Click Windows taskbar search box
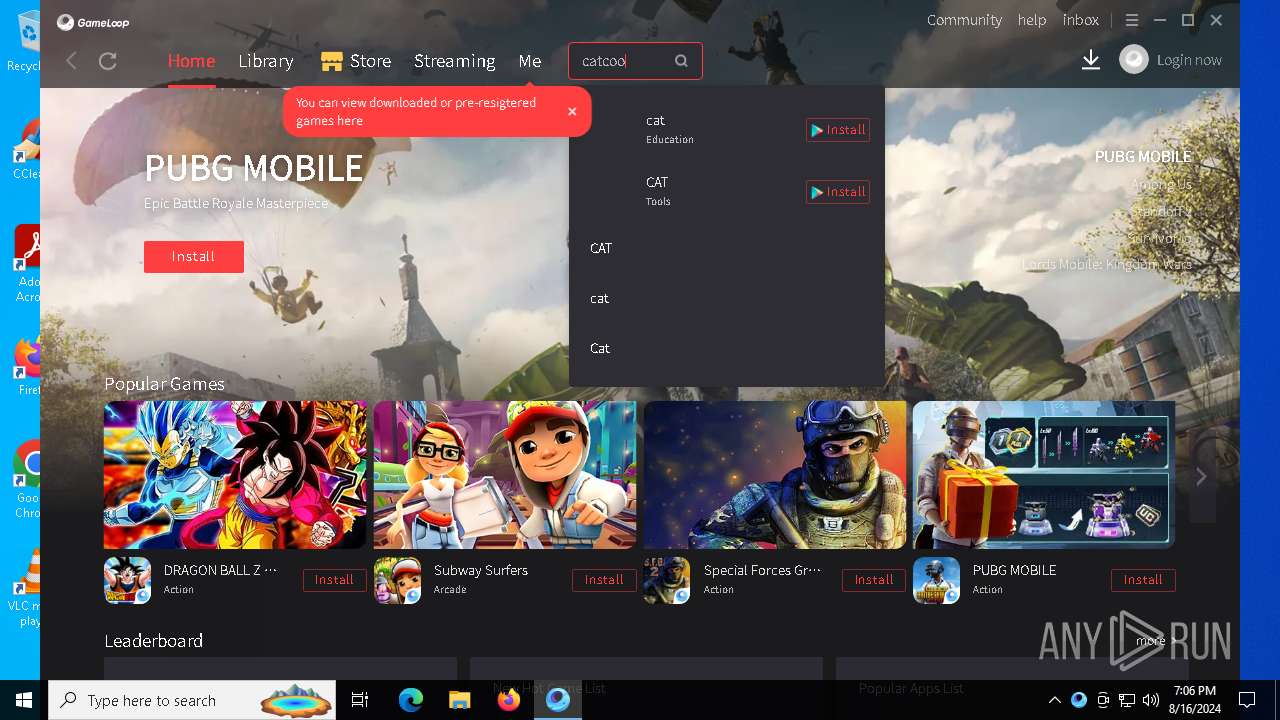 pos(193,700)
